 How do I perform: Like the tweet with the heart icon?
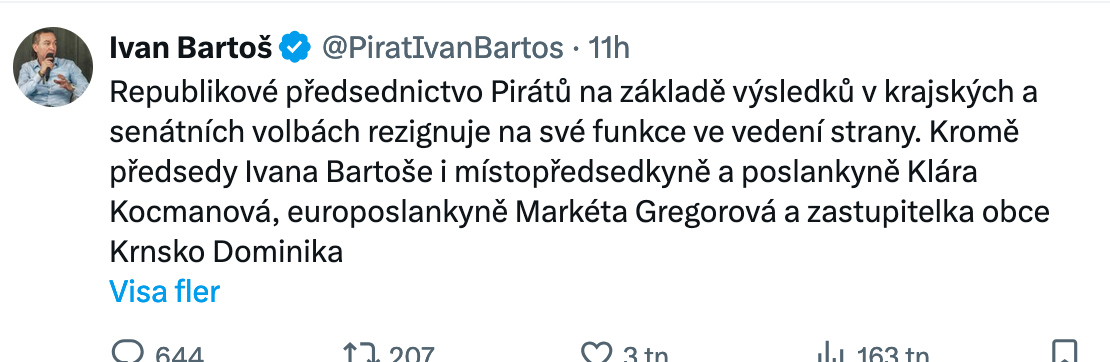click(x=596, y=353)
